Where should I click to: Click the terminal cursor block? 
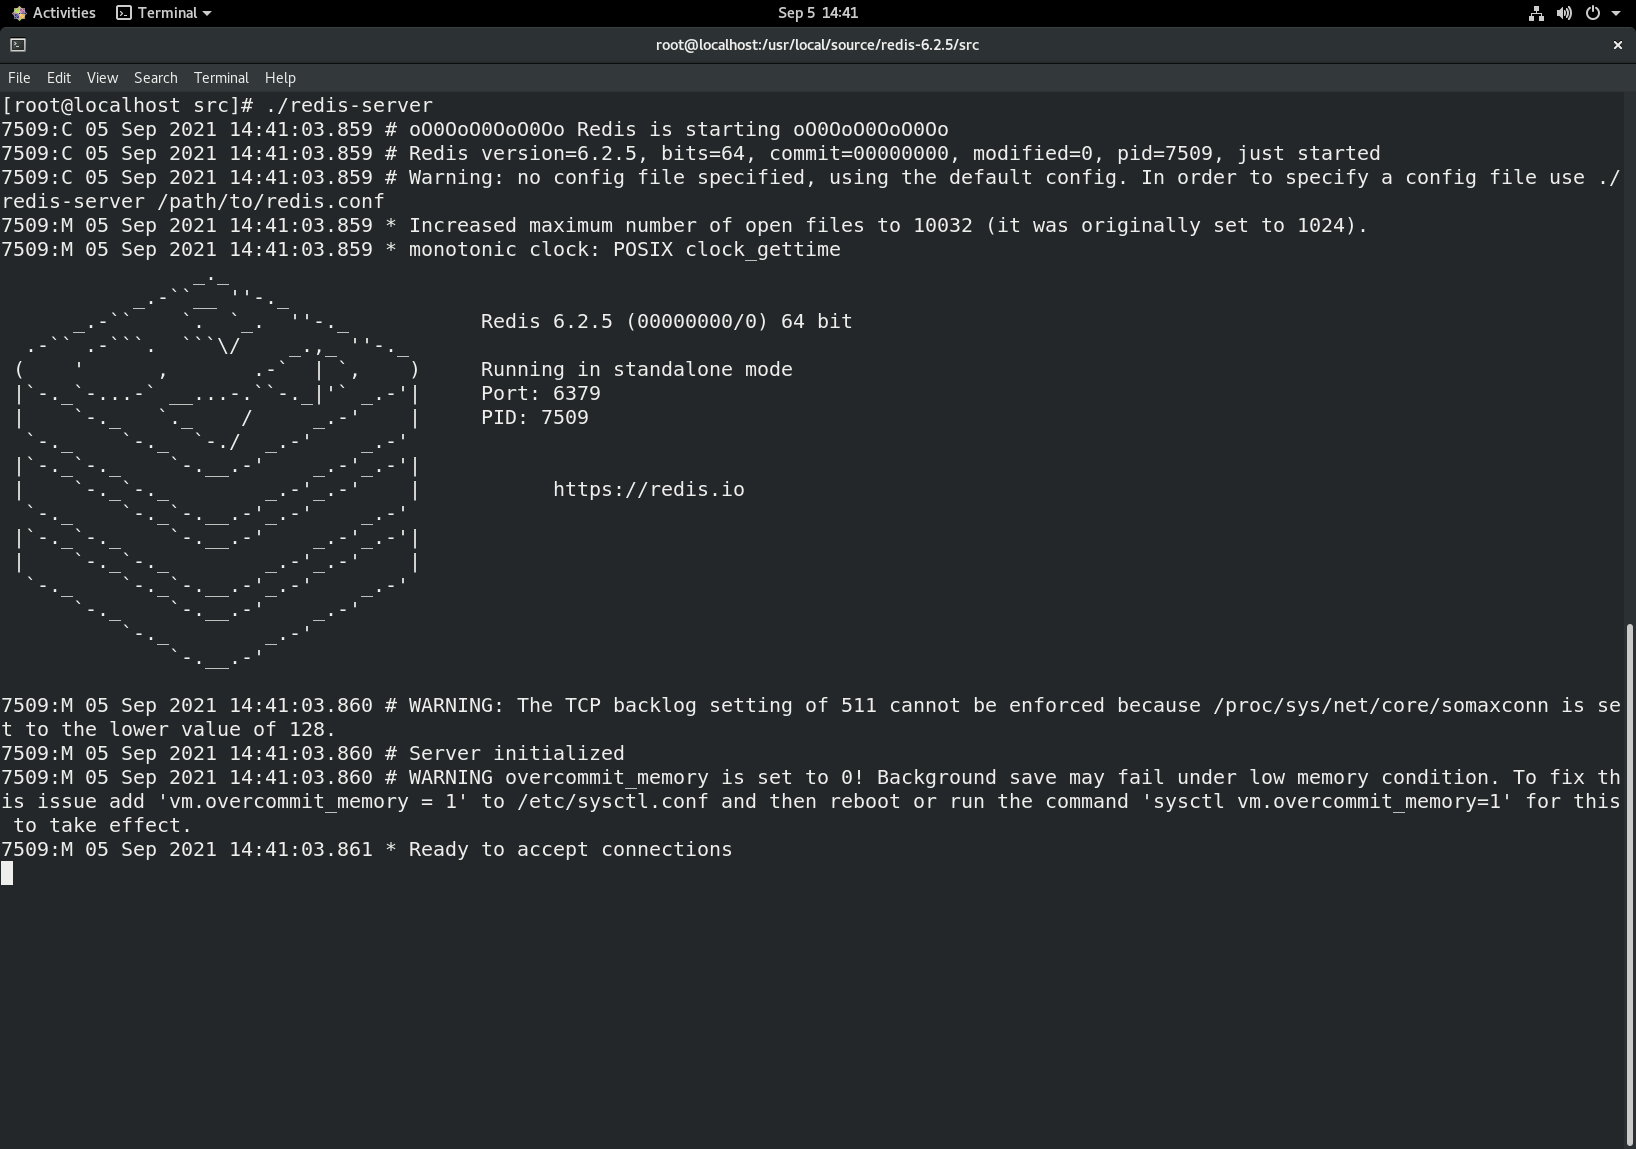coord(7,873)
